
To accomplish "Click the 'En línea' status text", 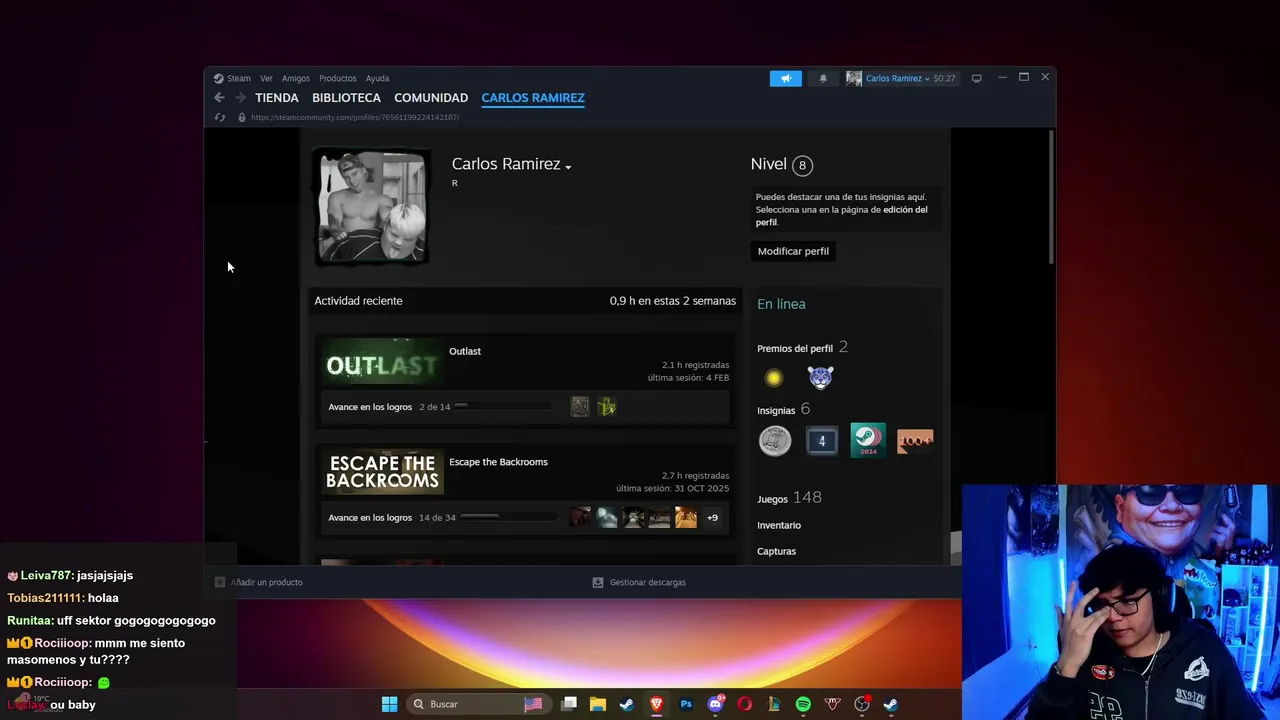I will click(x=781, y=304).
